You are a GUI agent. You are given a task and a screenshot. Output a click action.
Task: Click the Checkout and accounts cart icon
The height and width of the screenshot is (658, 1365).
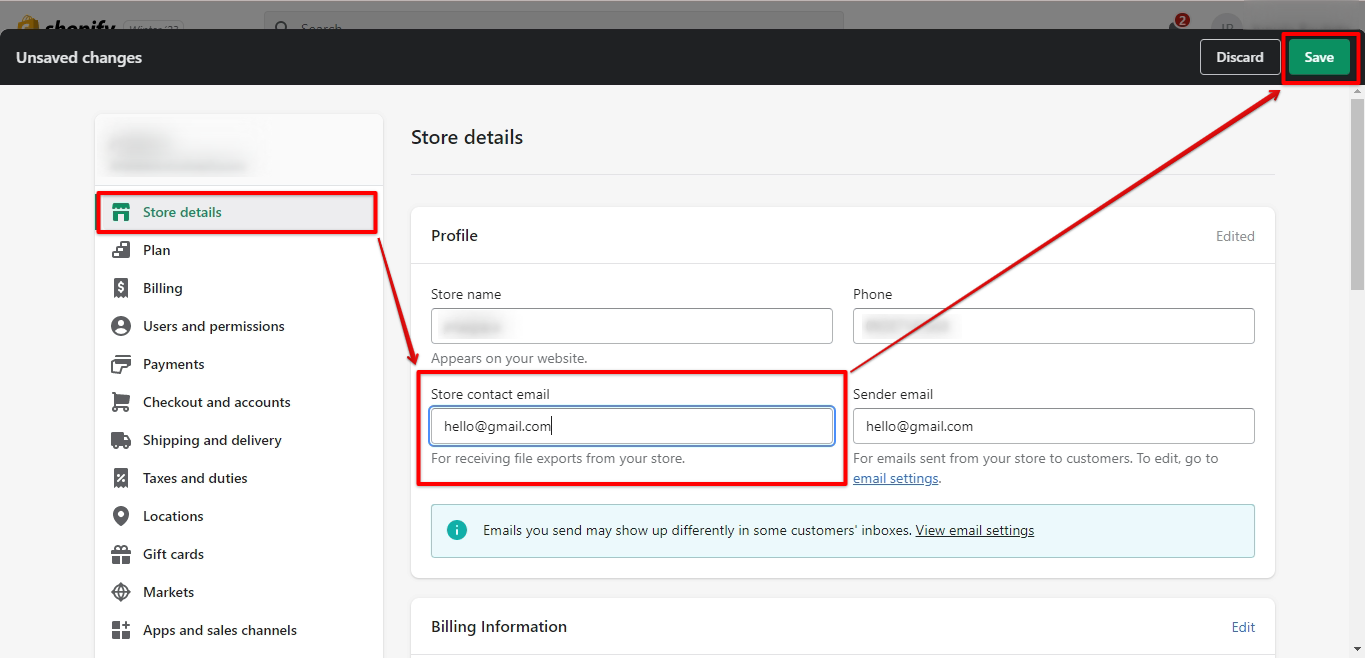(x=121, y=402)
